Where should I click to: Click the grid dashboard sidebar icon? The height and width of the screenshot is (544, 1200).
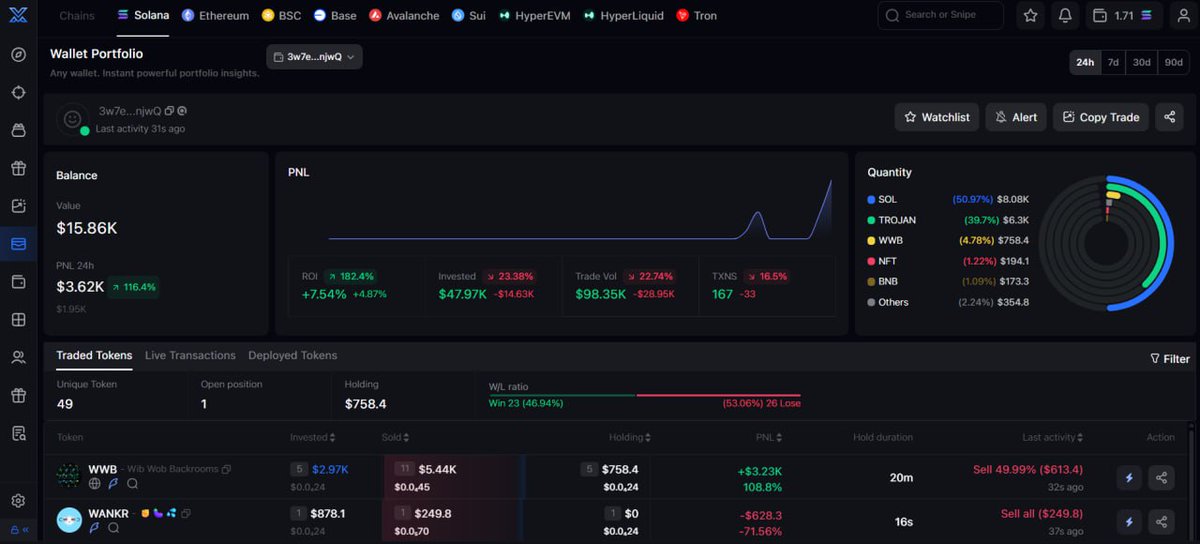click(18, 320)
